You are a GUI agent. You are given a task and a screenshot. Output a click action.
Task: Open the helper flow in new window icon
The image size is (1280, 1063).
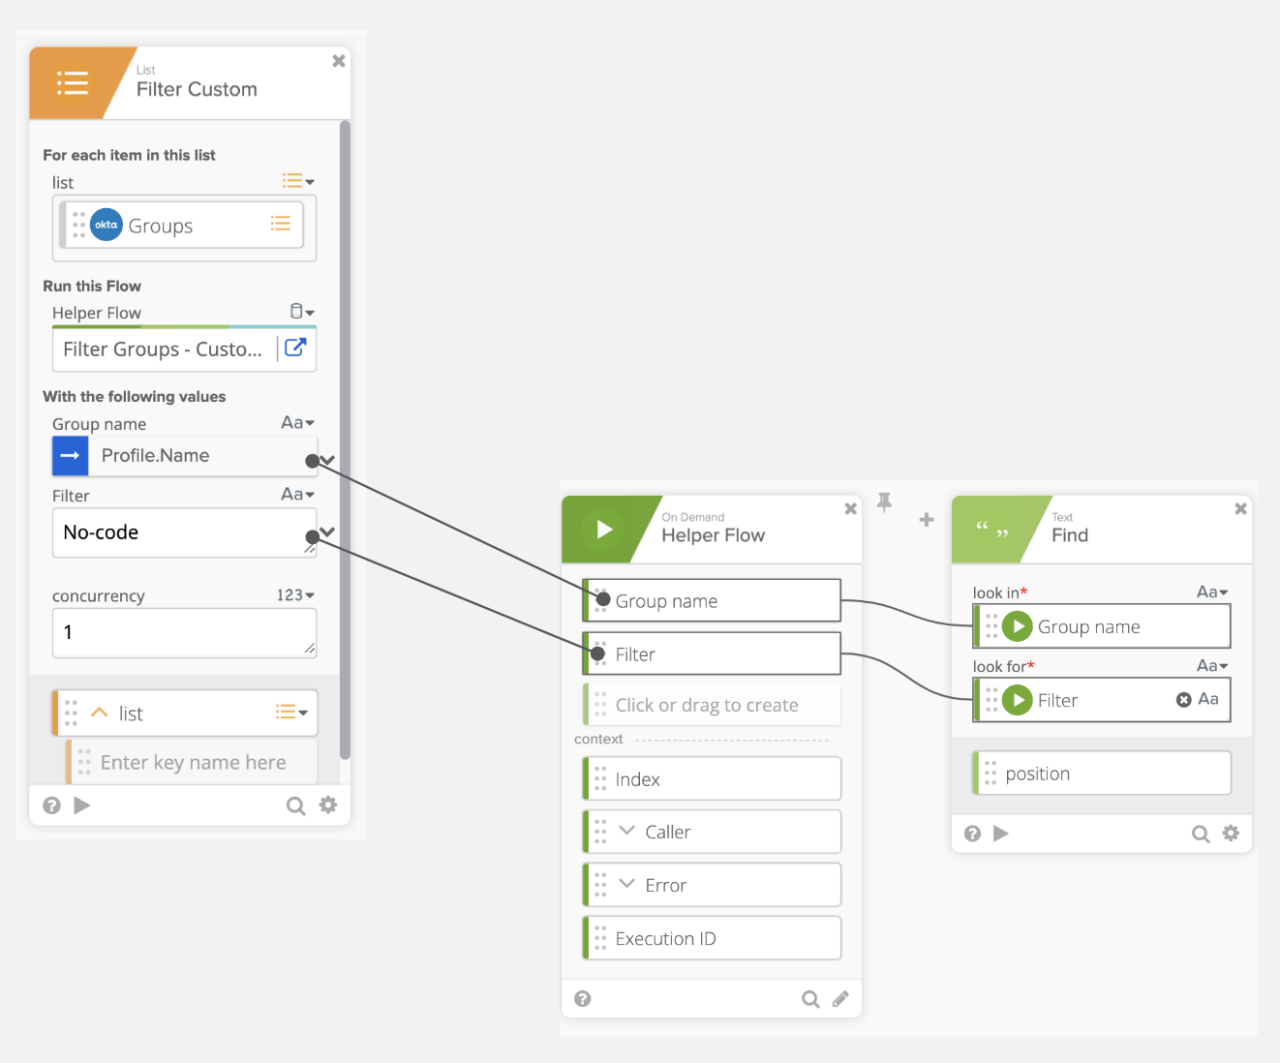pos(296,347)
